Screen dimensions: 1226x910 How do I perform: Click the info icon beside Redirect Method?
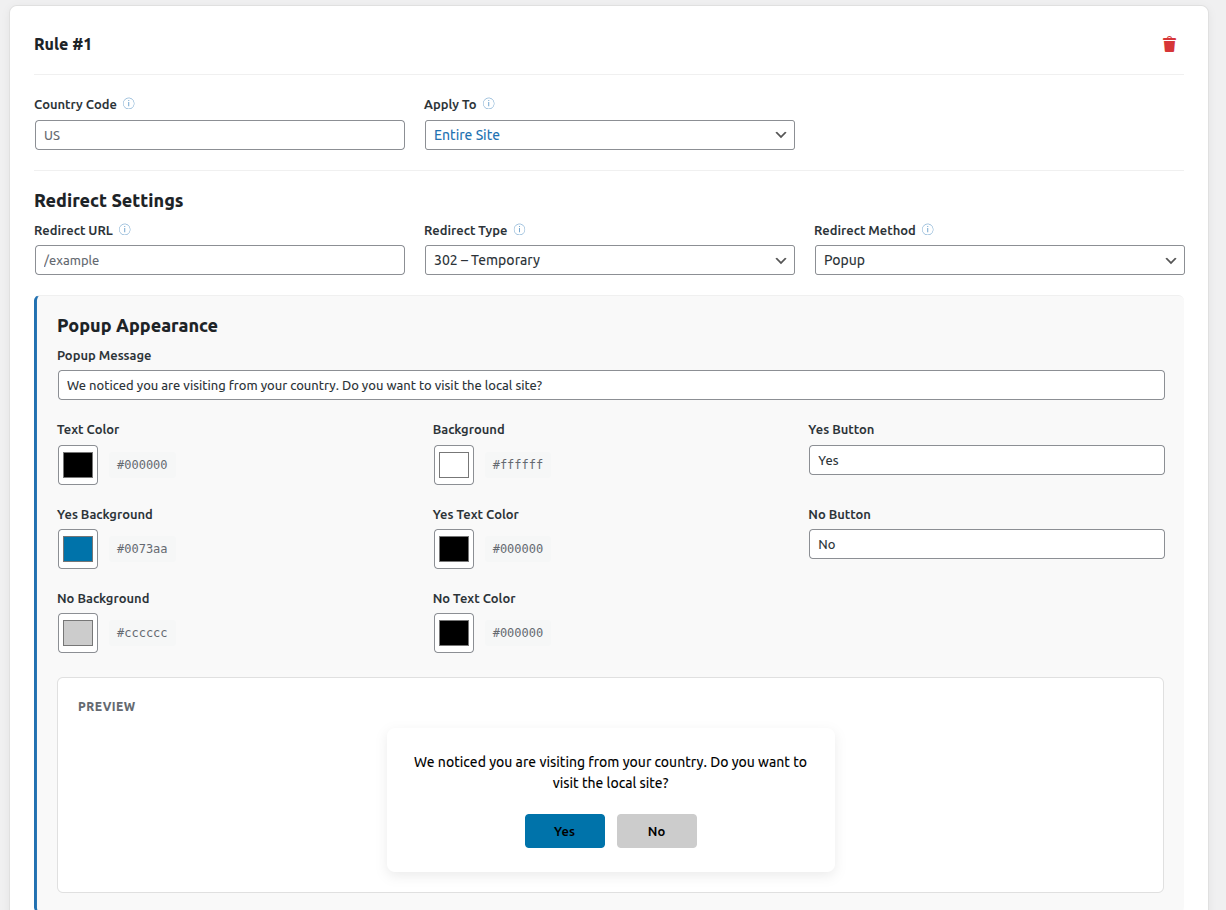(928, 230)
